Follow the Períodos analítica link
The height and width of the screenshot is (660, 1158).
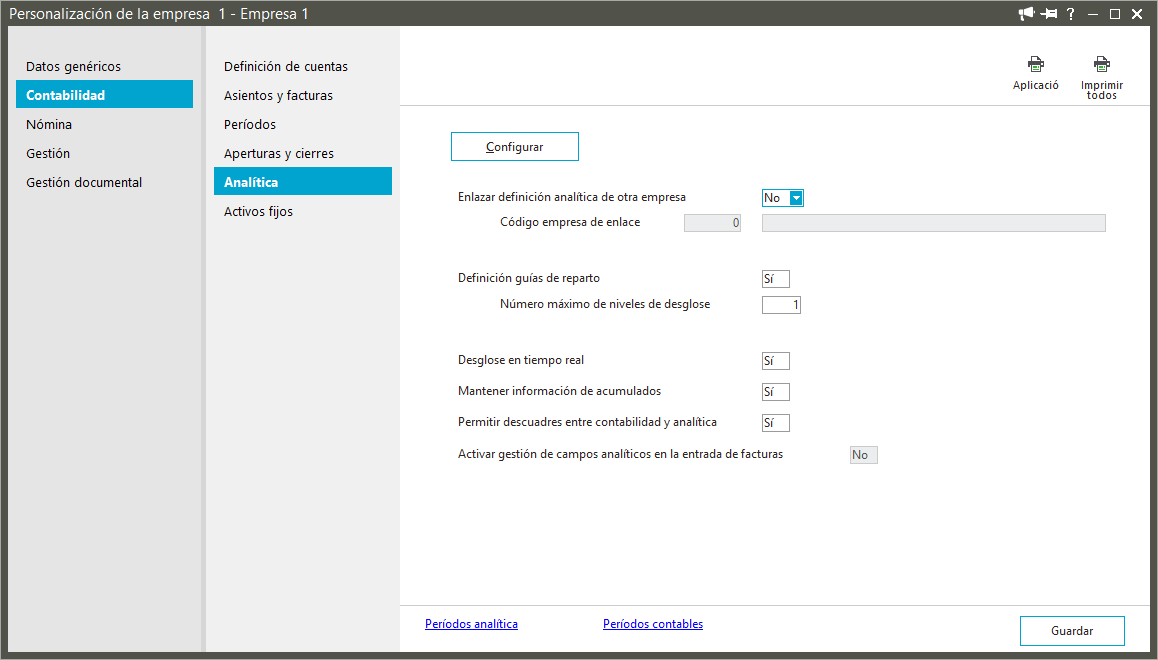pos(471,624)
